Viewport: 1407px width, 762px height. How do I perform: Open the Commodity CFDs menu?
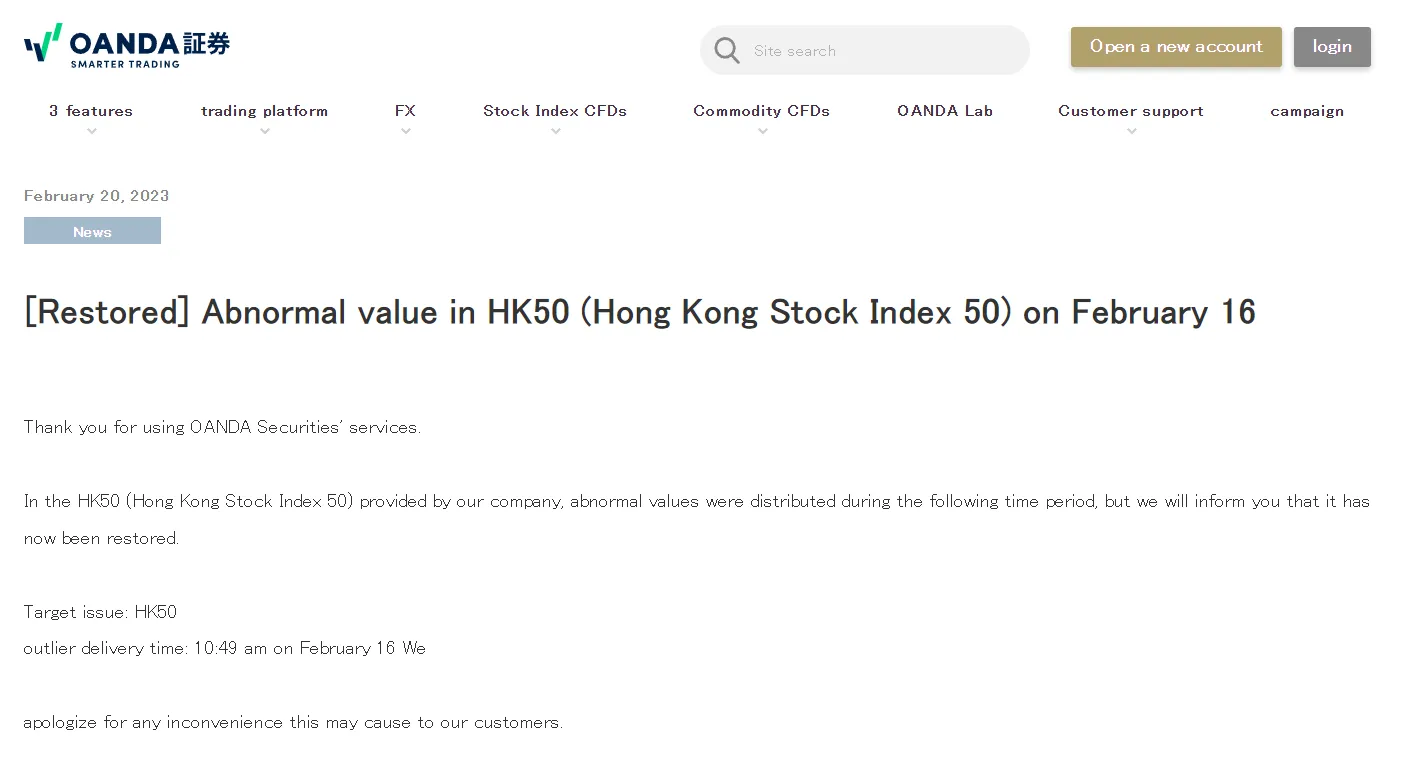point(761,111)
